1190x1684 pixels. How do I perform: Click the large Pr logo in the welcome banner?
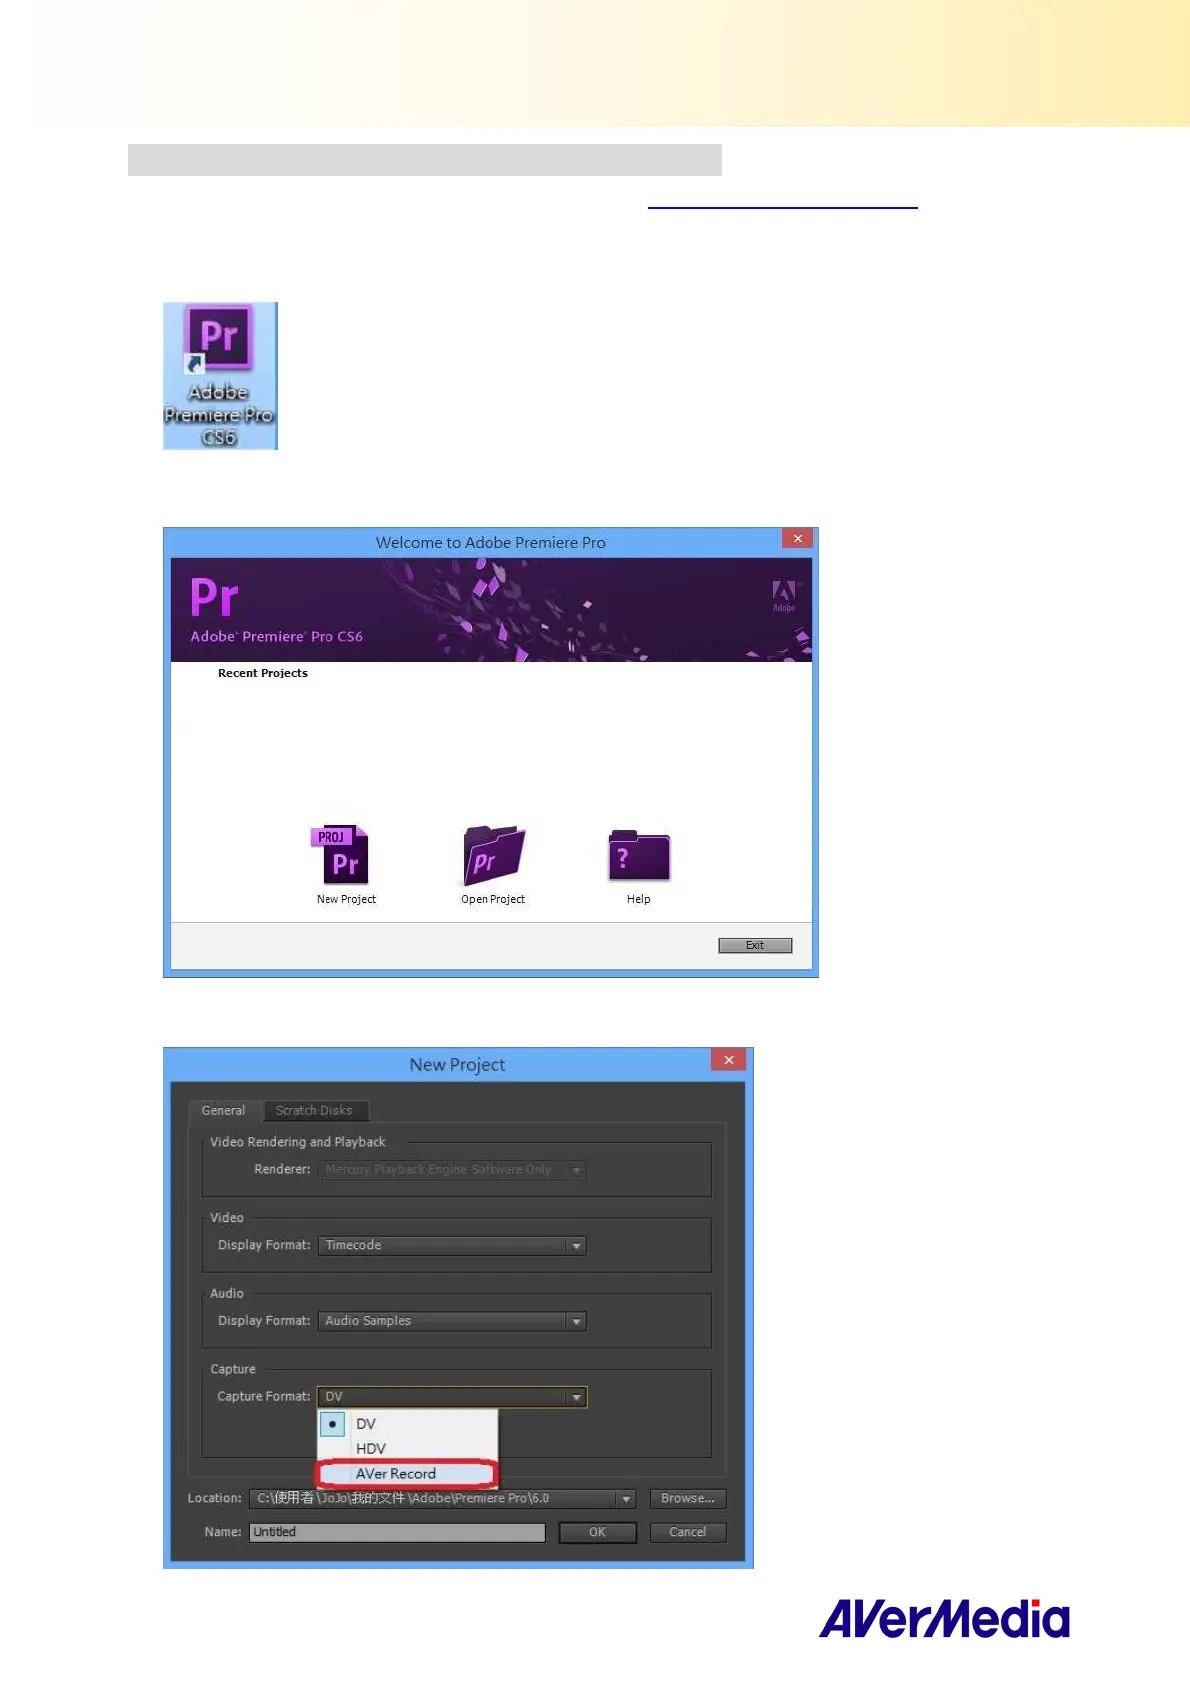click(x=215, y=598)
